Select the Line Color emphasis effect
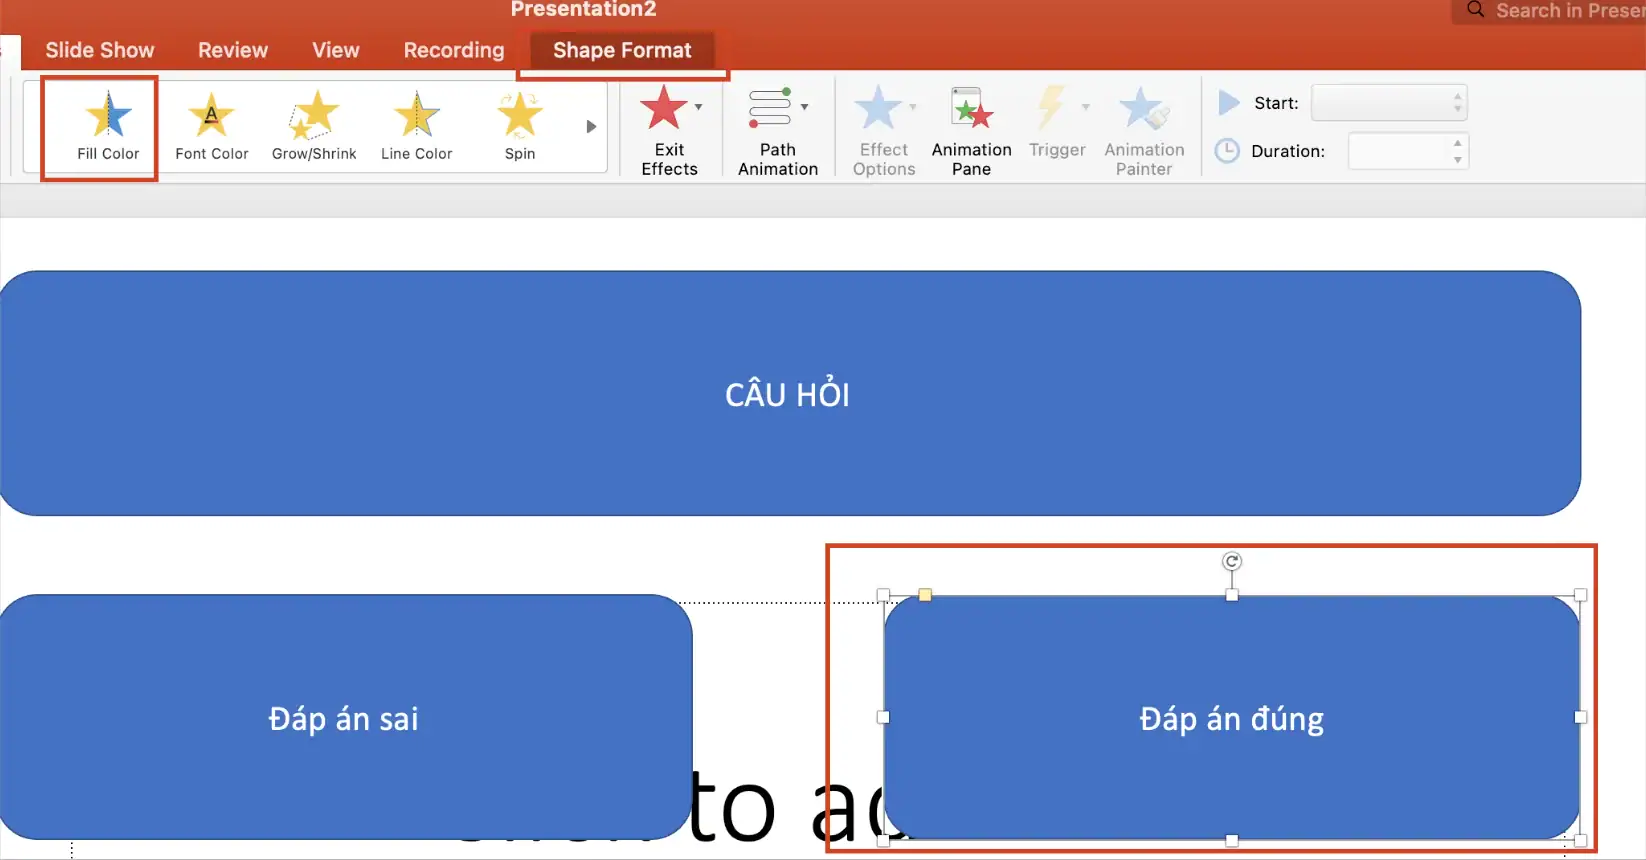Image resolution: width=1646 pixels, height=860 pixels. [416, 126]
